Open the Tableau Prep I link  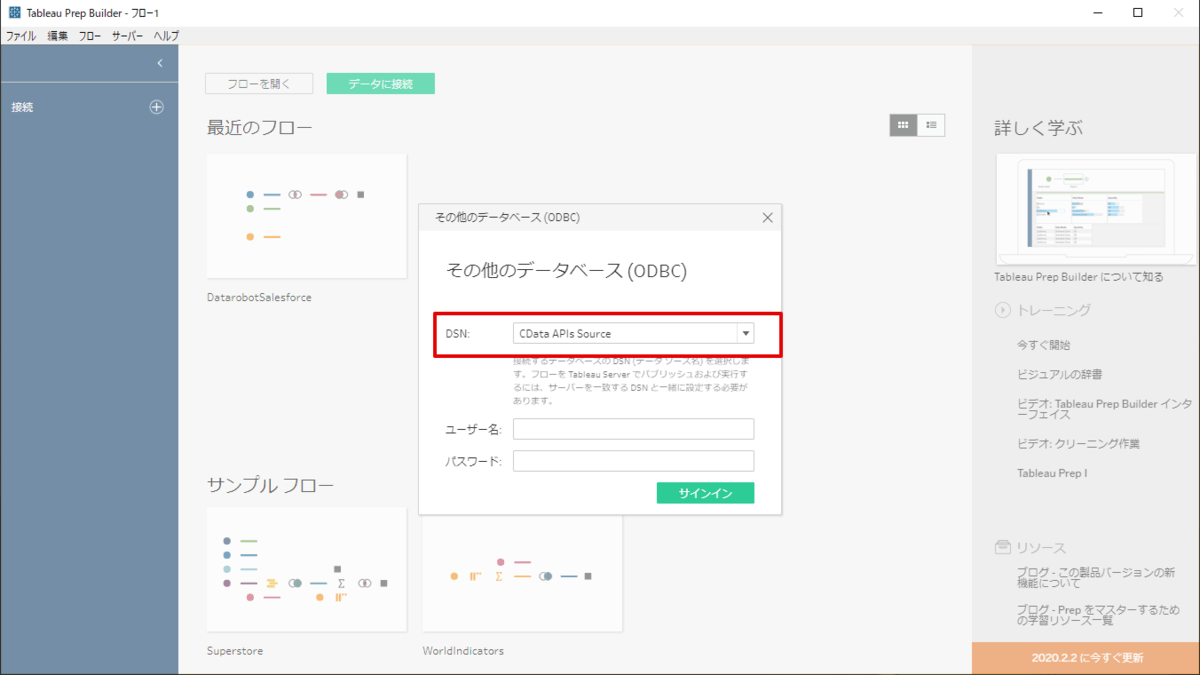click(1052, 472)
